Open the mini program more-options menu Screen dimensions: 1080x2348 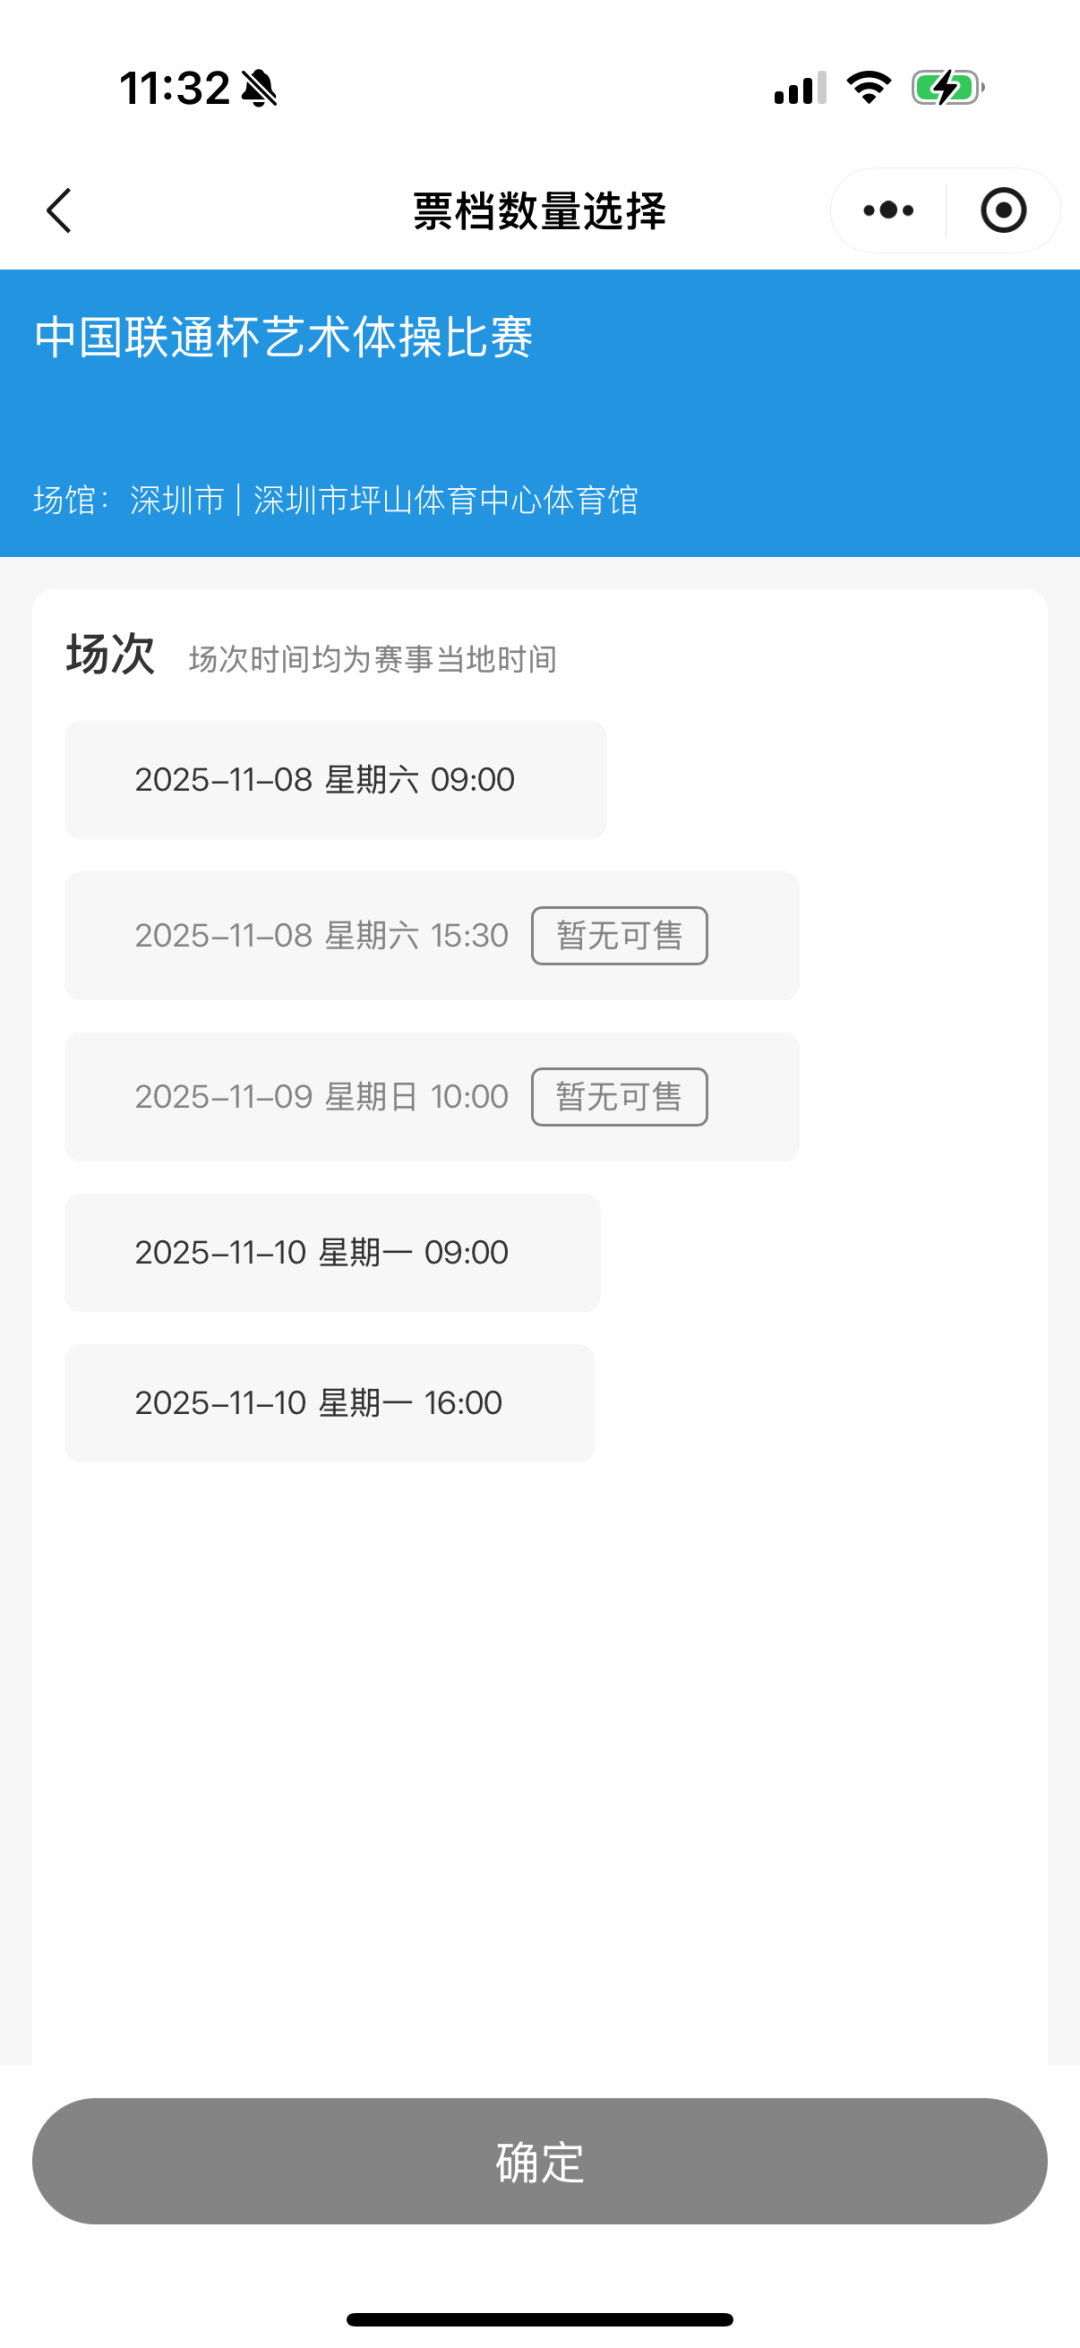point(888,211)
